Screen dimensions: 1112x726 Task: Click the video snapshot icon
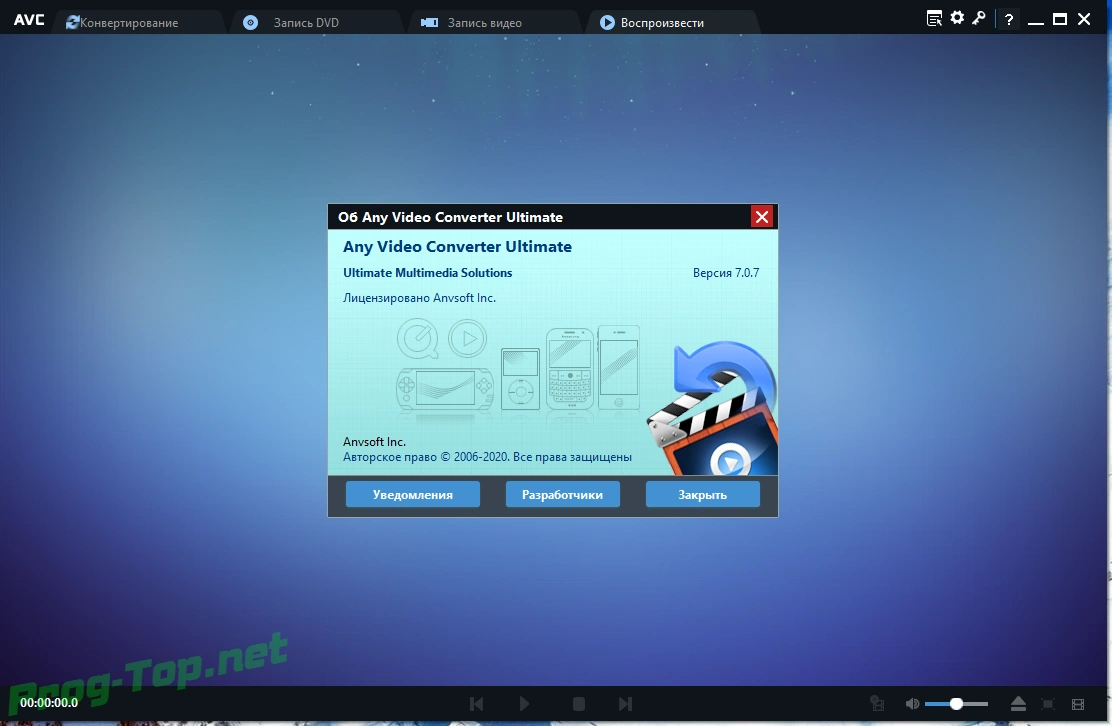(877, 703)
